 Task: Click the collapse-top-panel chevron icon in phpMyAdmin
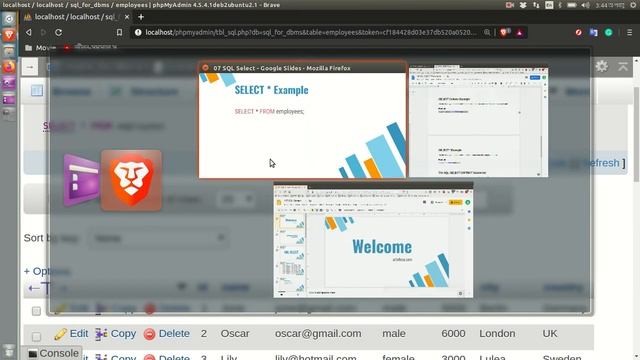pyautogui.click(x=623, y=67)
